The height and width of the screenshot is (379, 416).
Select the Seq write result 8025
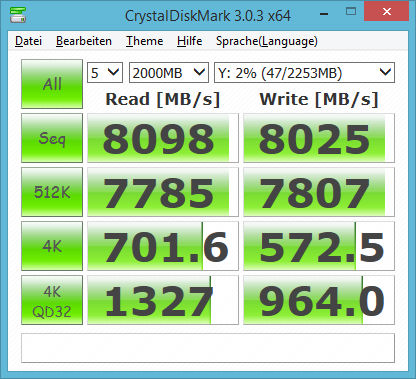click(x=319, y=138)
